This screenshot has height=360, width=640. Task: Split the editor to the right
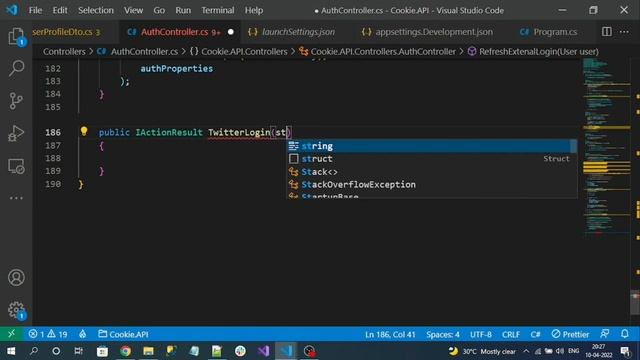pyautogui.click(x=607, y=31)
